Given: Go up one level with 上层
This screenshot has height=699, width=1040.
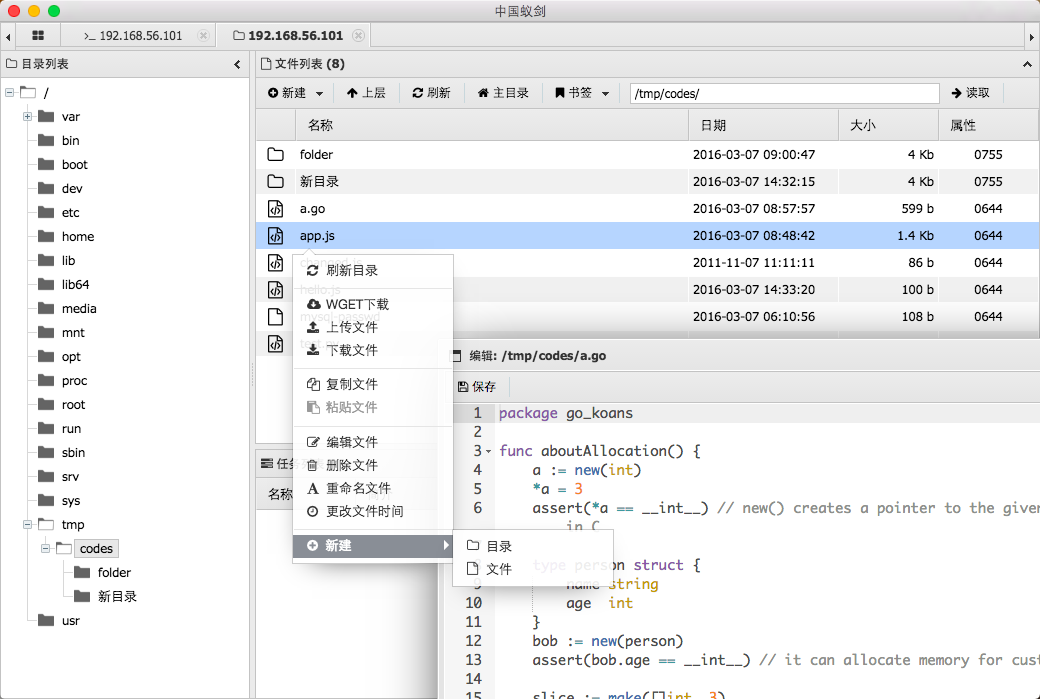Looking at the screenshot, I should tap(365, 93).
